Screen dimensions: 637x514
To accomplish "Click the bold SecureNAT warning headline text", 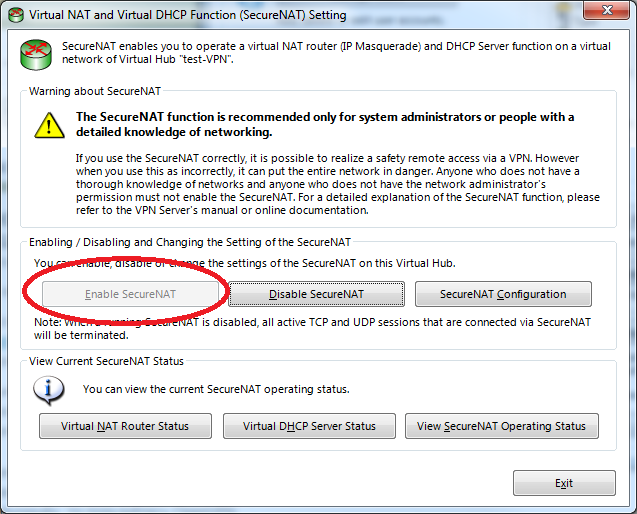I will tap(325, 124).
